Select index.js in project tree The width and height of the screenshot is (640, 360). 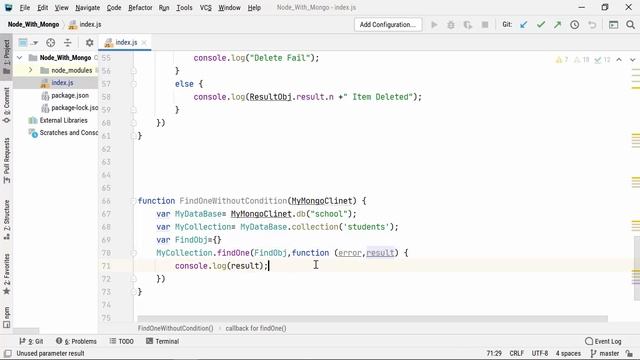pos(62,83)
